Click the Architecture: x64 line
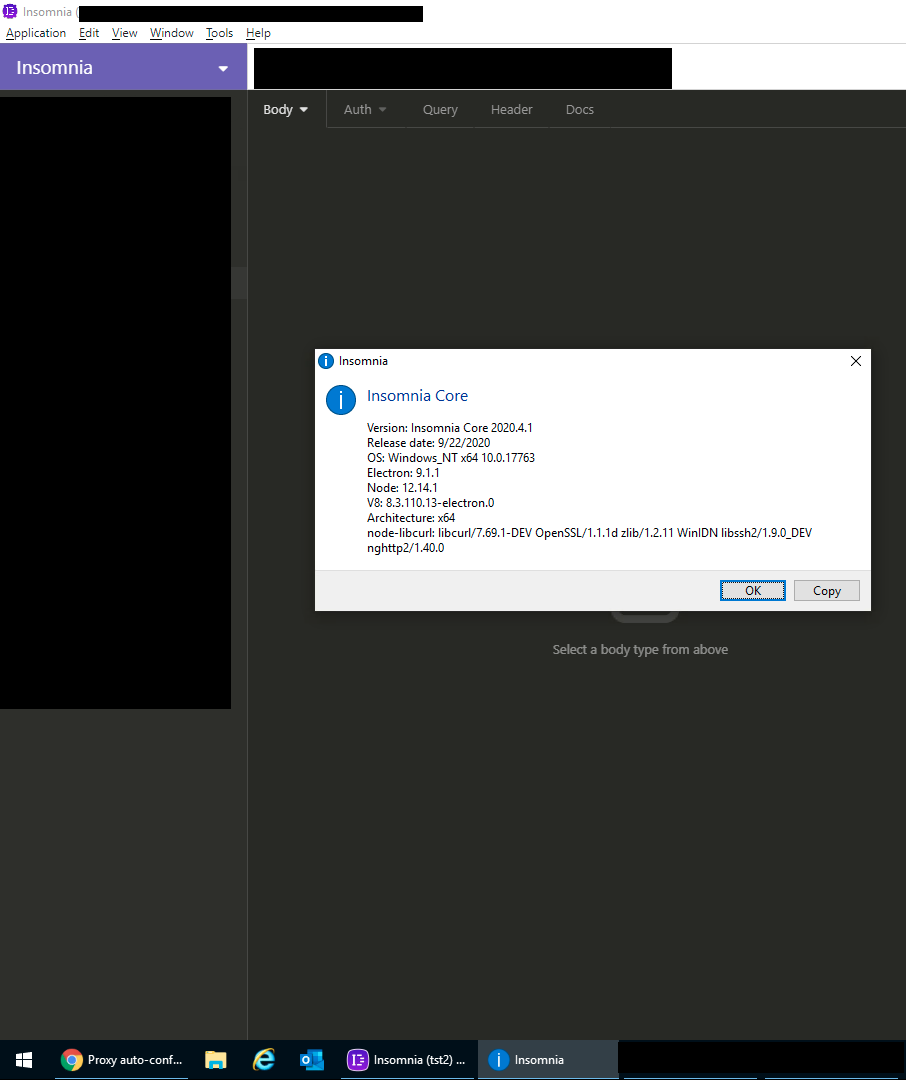 tap(411, 518)
